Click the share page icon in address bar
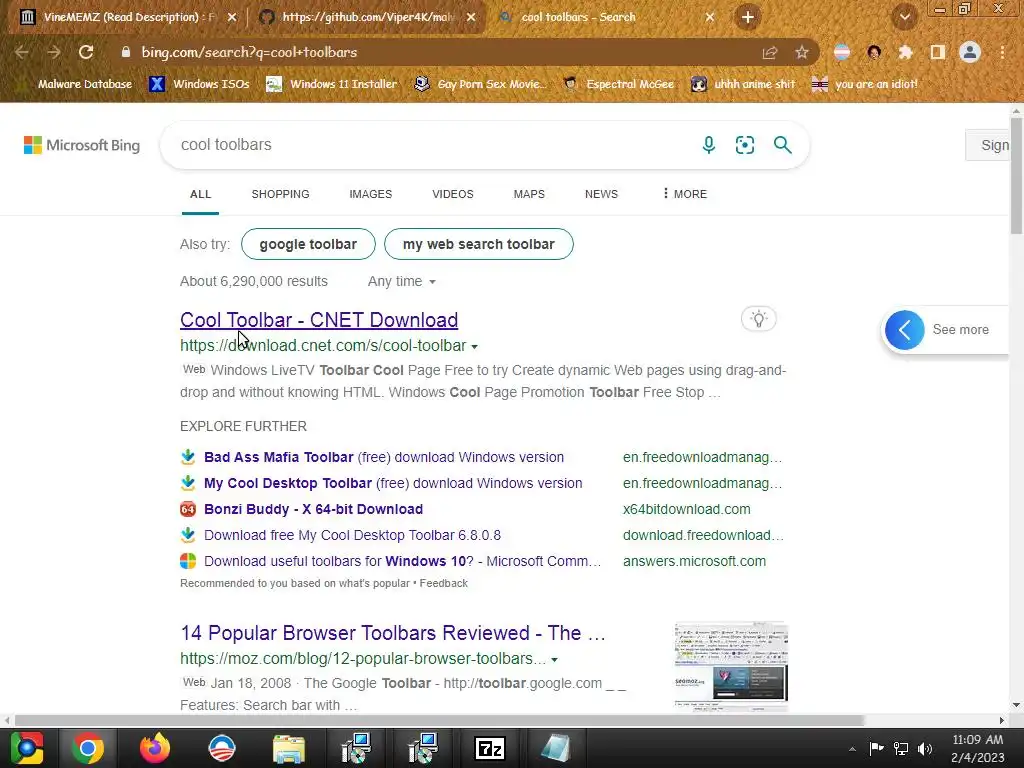This screenshot has width=1024, height=768. [x=770, y=52]
